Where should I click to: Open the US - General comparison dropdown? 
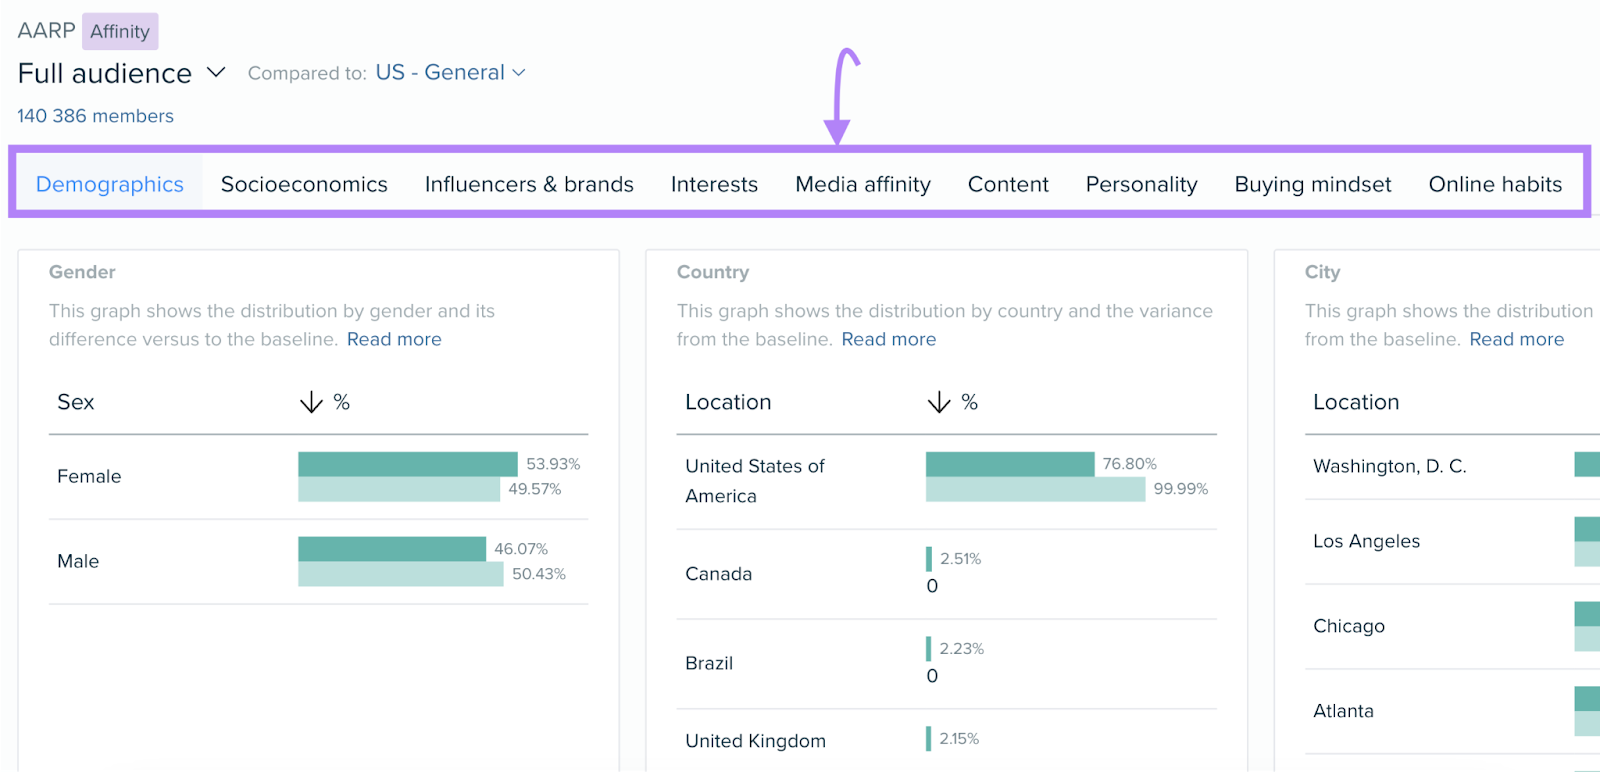pos(450,73)
